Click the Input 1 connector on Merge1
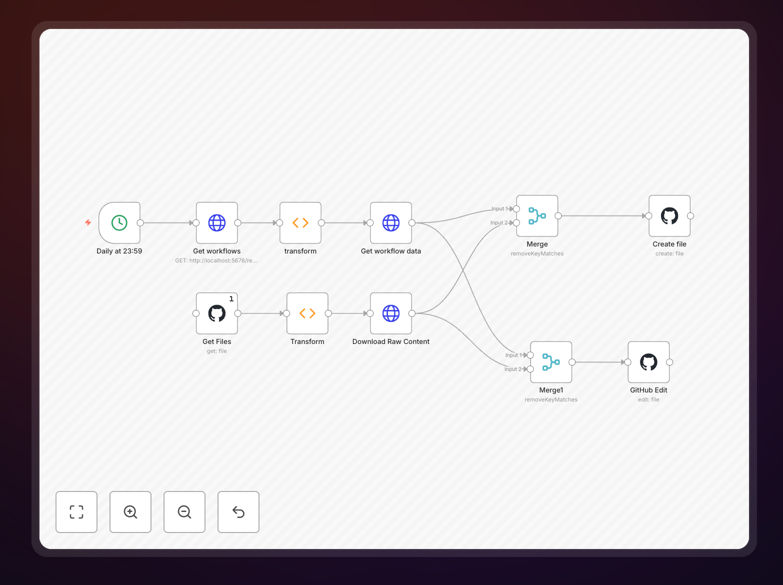Image resolution: width=783 pixels, height=585 pixels. 530,355
